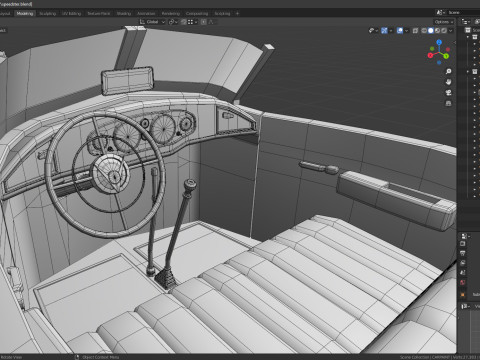
Task: Click the zoom view magnifier icon
Action: pos(448,72)
